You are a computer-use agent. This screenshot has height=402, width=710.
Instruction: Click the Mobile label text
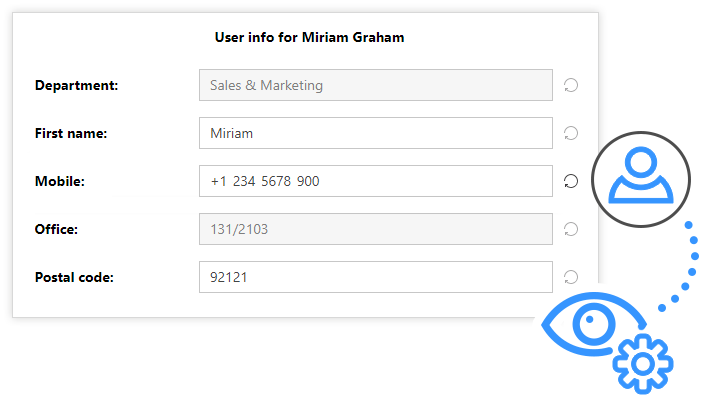click(x=60, y=181)
